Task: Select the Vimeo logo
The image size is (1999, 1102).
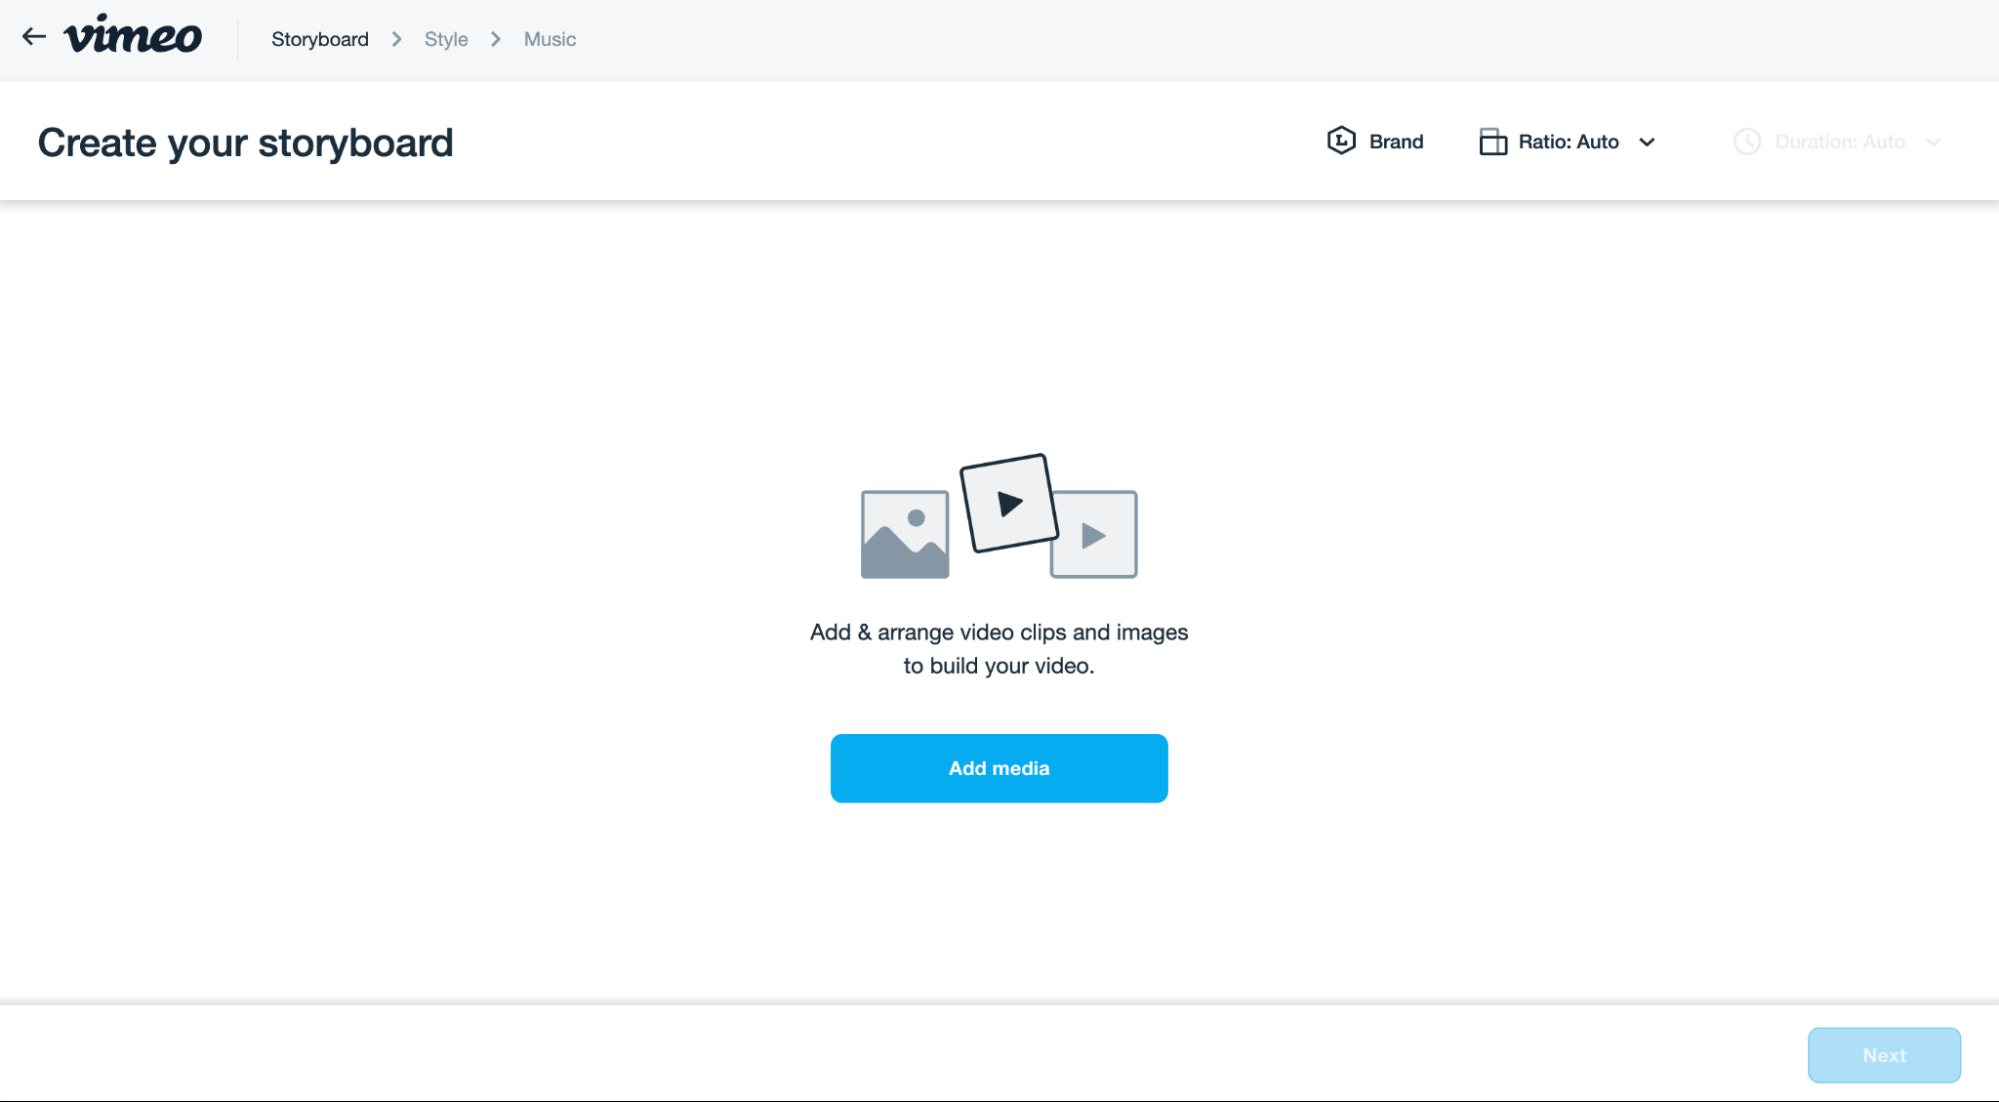Action: [x=133, y=36]
